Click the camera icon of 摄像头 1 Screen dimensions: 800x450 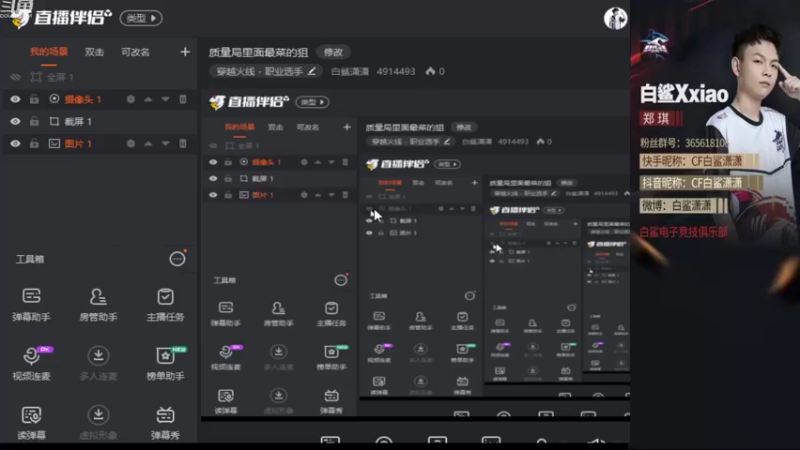click(54, 99)
